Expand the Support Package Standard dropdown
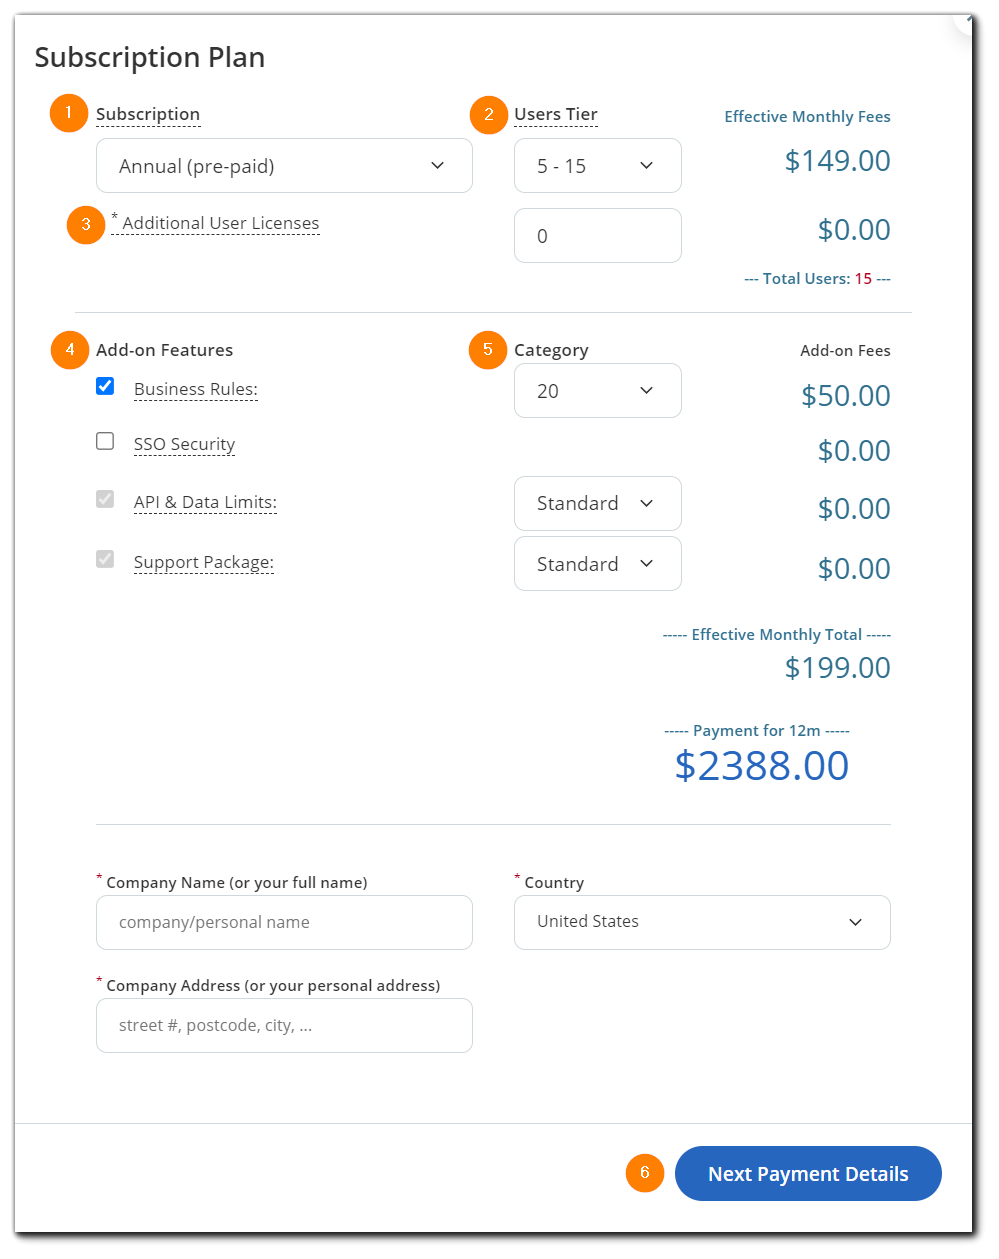This screenshot has height=1259, width=999. (x=597, y=564)
